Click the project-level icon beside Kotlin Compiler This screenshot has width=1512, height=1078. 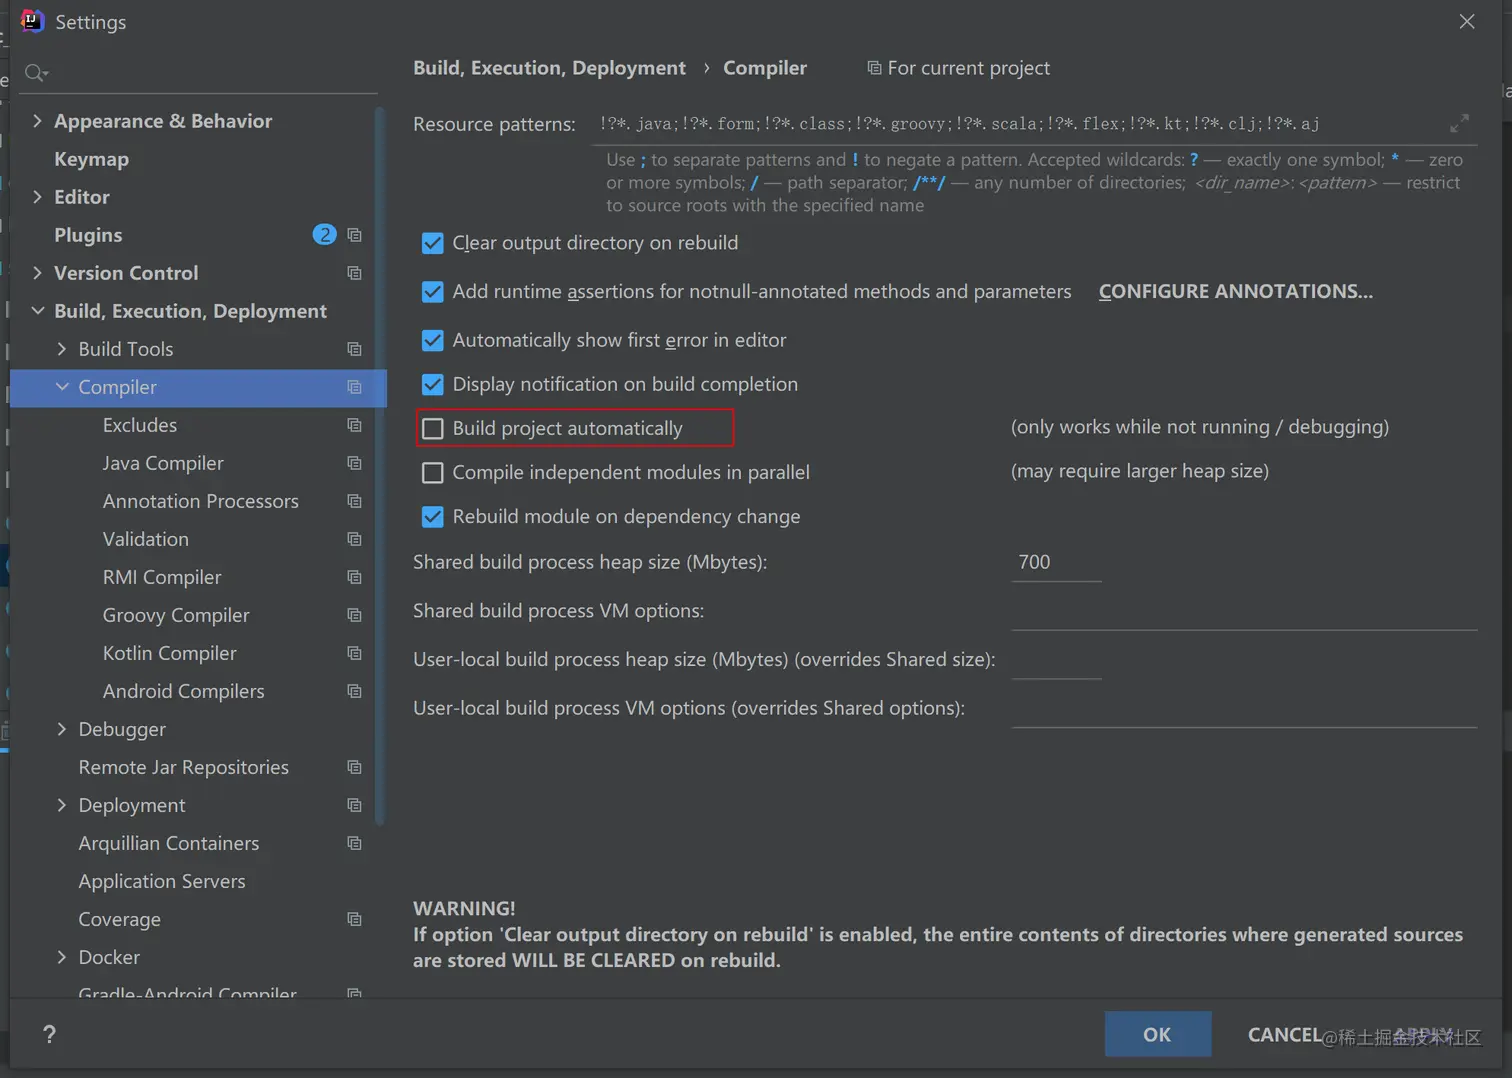tap(354, 653)
